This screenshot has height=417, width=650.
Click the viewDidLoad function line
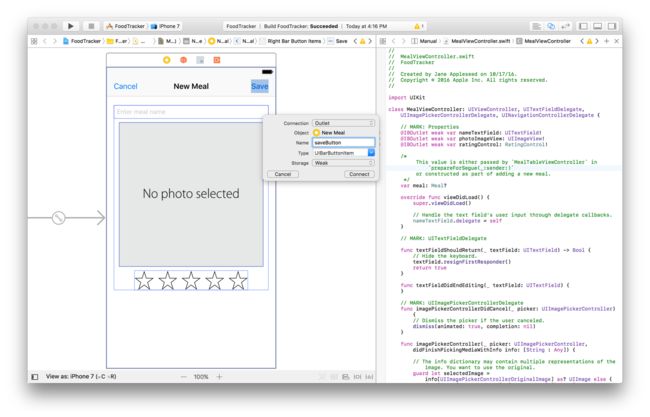(445, 197)
